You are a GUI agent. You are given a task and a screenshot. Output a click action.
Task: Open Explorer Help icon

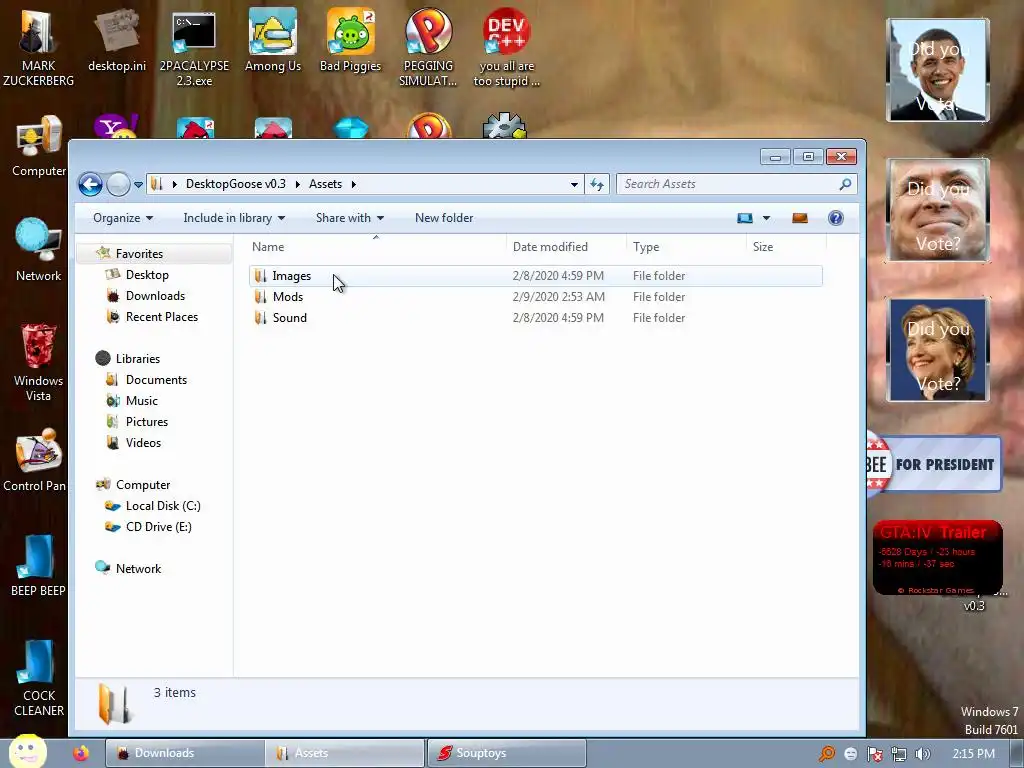[835, 218]
